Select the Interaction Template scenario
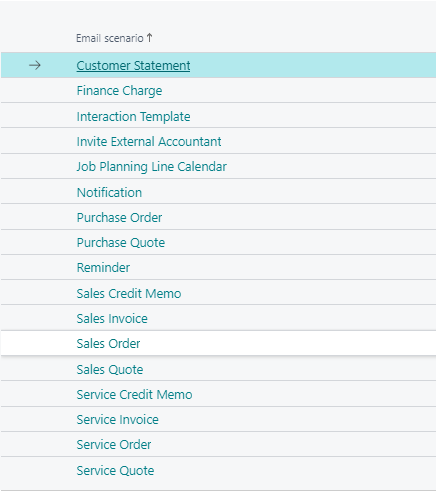Image resolution: width=436 pixels, height=504 pixels. click(x=133, y=117)
